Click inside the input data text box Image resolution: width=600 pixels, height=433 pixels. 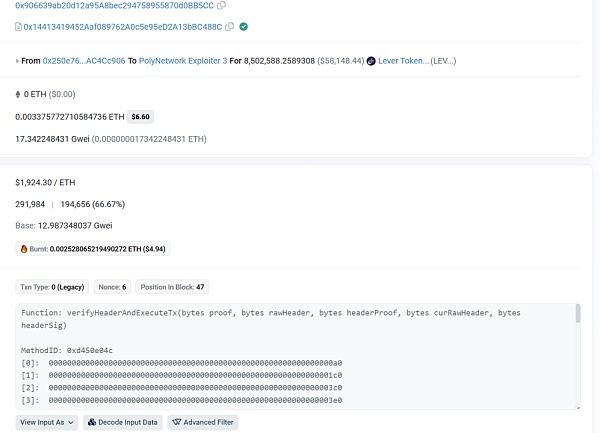[x=298, y=356]
